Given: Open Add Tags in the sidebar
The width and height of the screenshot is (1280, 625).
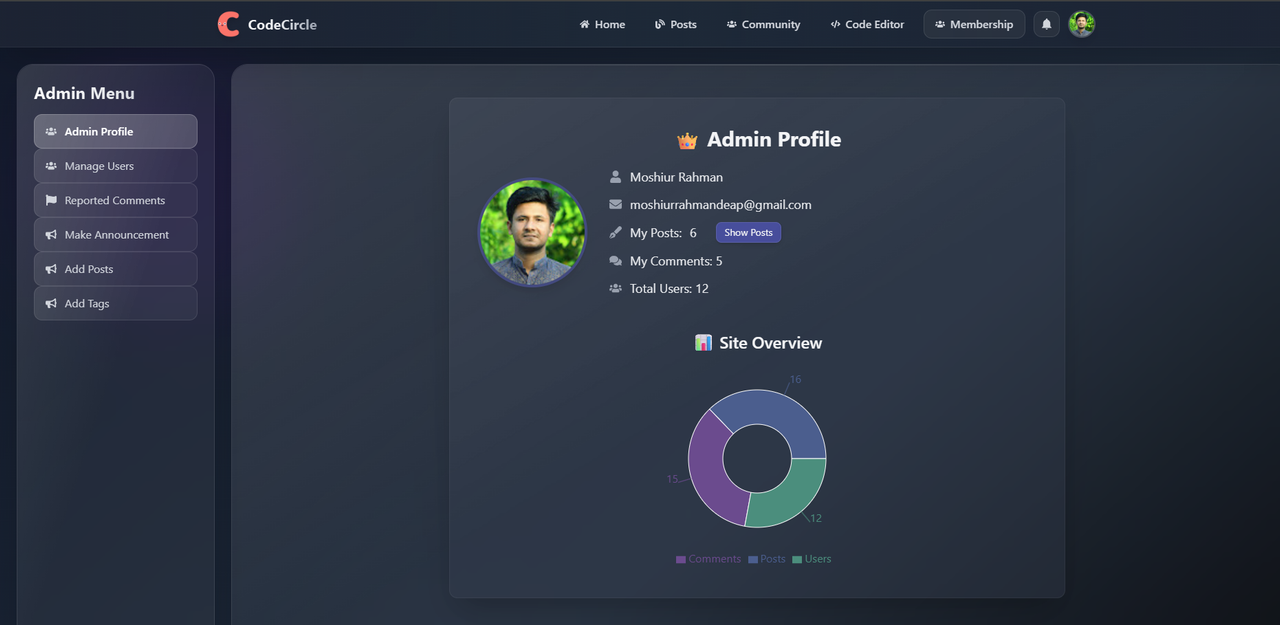Looking at the screenshot, I should (x=115, y=303).
